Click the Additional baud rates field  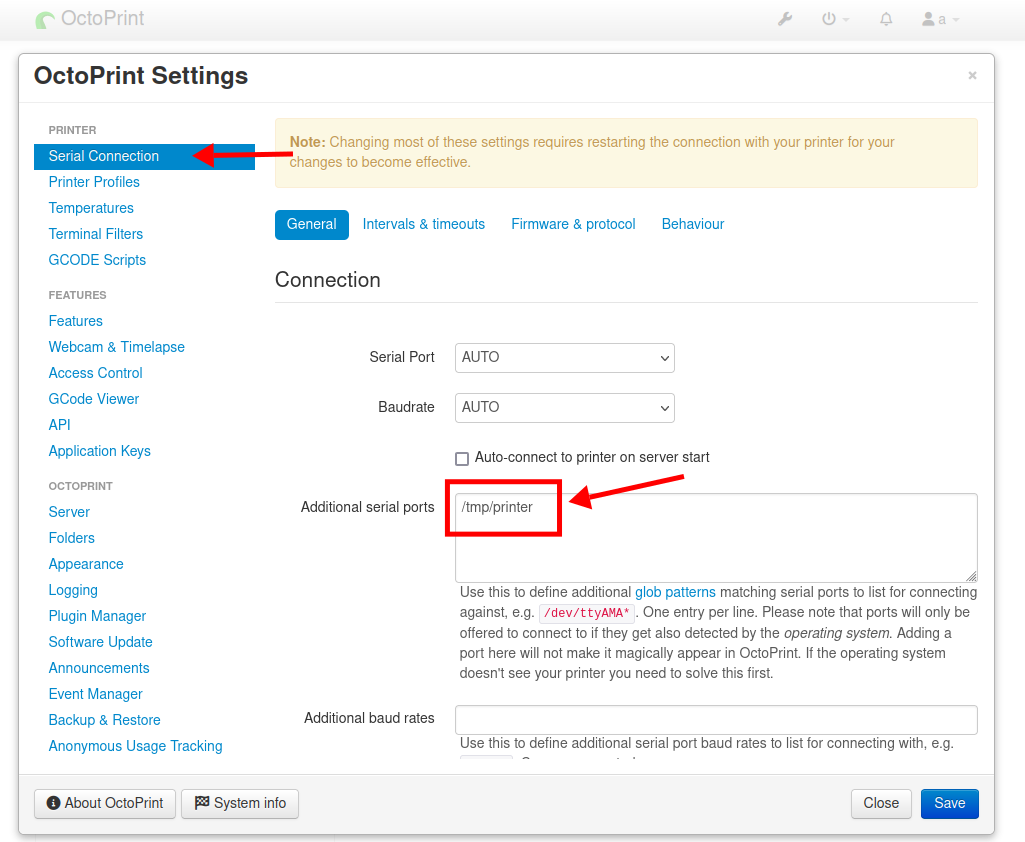click(716, 720)
